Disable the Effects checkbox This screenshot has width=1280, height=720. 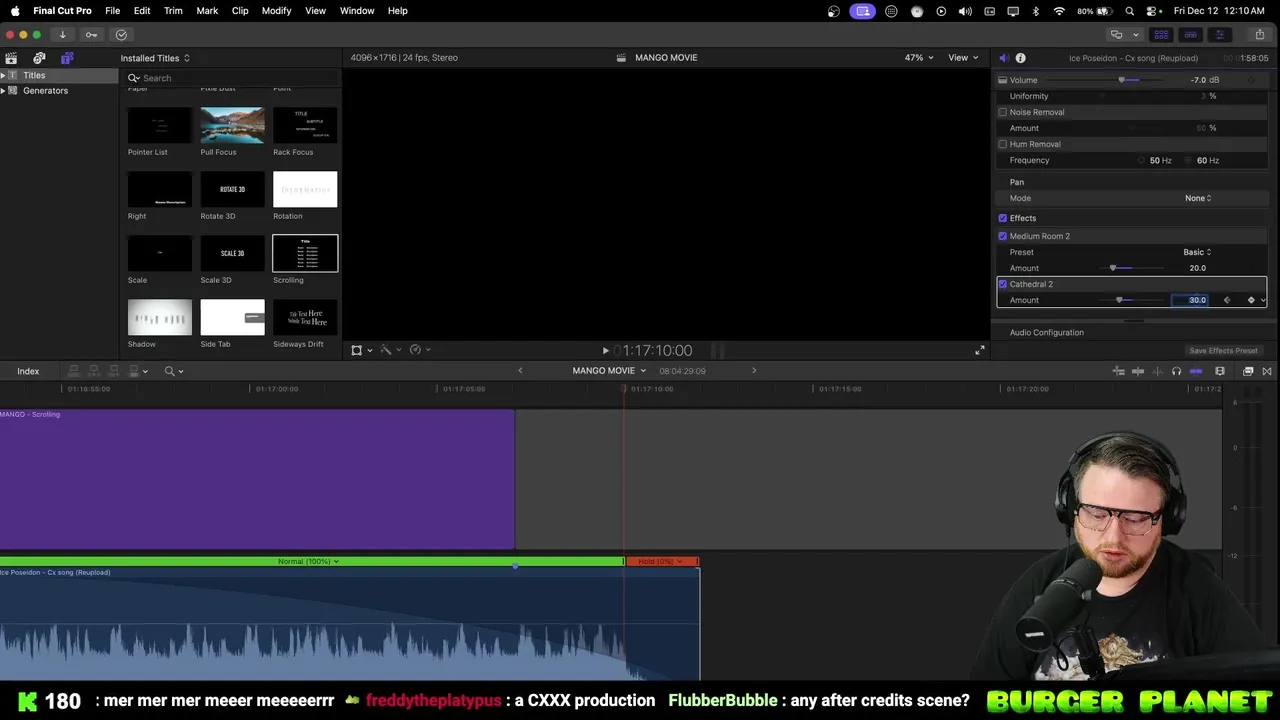point(1003,218)
